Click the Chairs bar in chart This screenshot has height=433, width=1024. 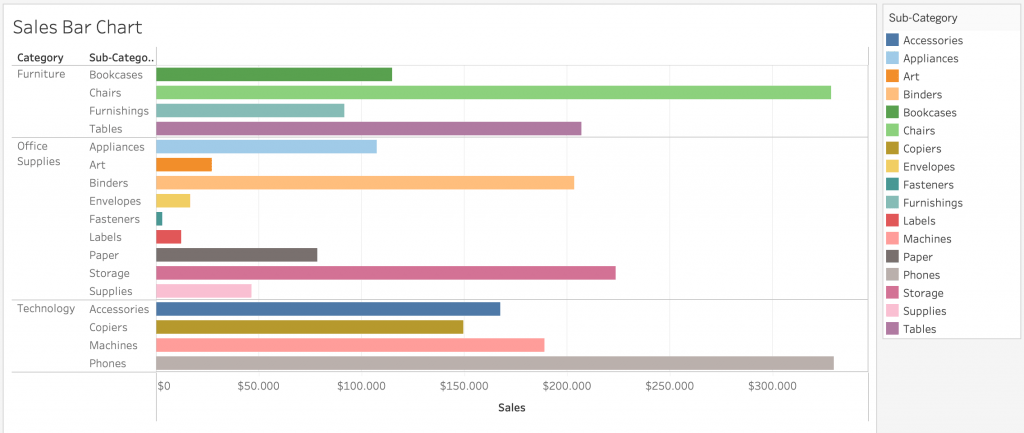[x=493, y=92]
